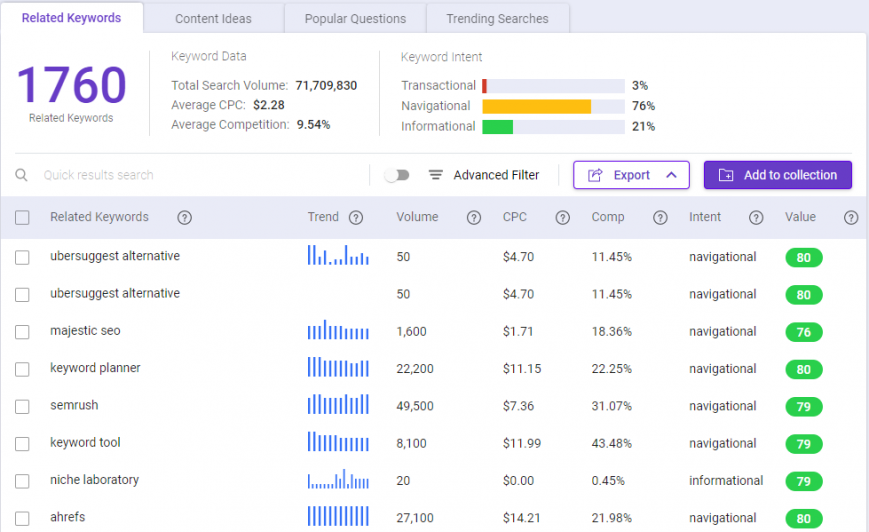Open the Trending Searches tab

[x=498, y=19]
